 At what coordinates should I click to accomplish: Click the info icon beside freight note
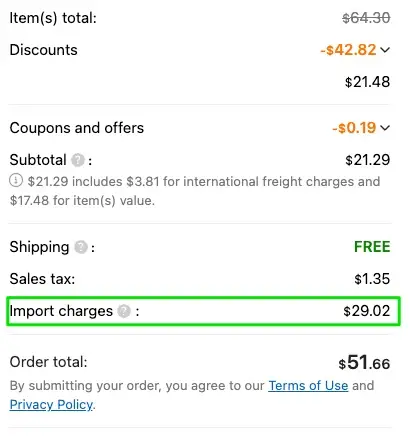tap(16, 181)
